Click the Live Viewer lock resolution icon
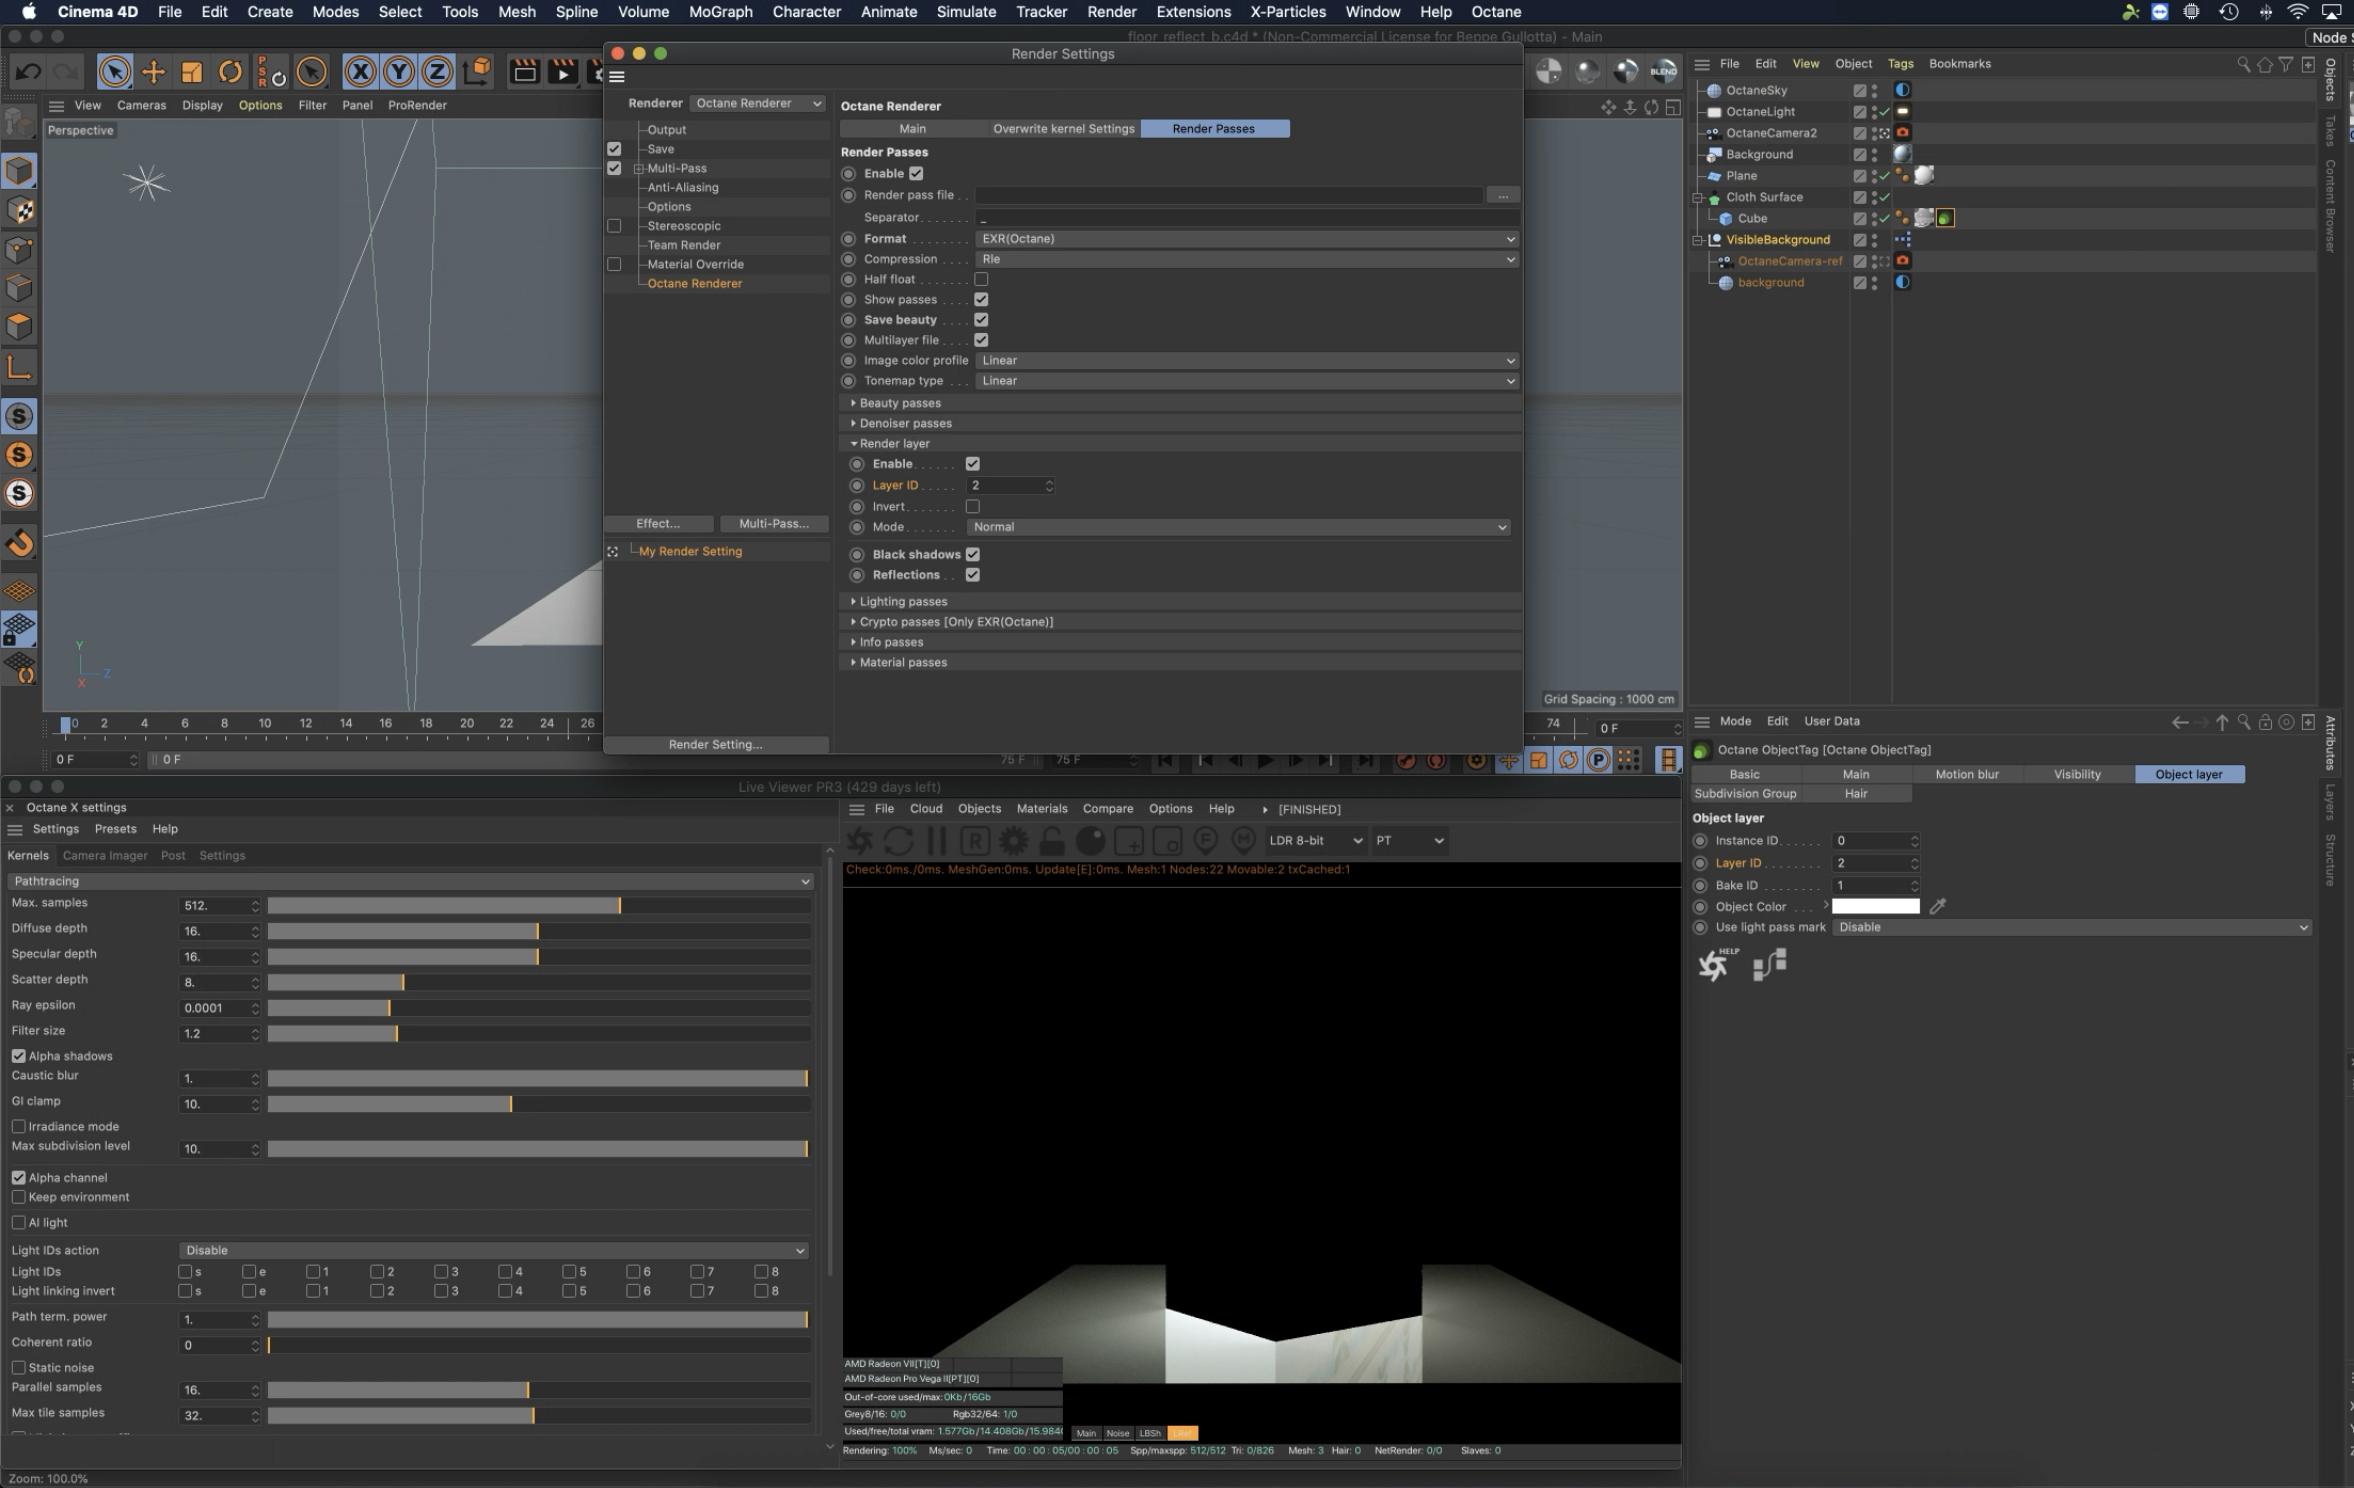The image size is (2354, 1488). [x=1051, y=840]
